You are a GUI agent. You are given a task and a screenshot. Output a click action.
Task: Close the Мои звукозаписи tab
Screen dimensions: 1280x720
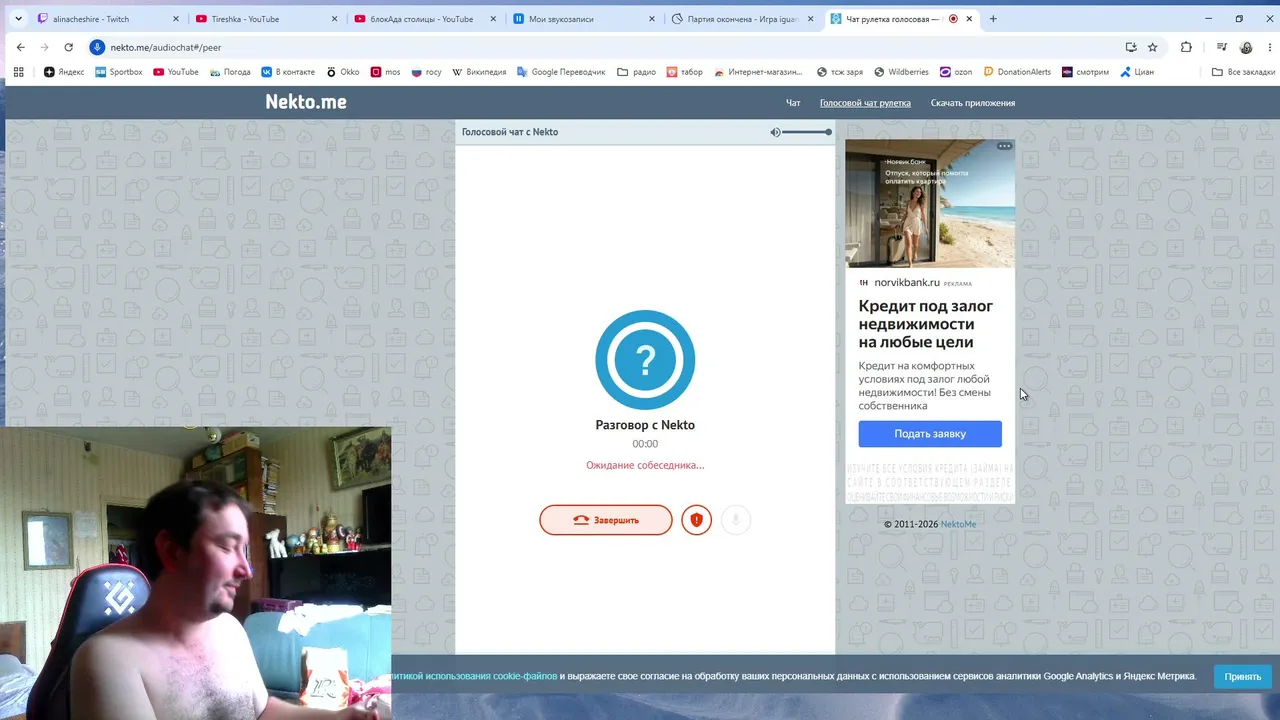pyautogui.click(x=651, y=18)
